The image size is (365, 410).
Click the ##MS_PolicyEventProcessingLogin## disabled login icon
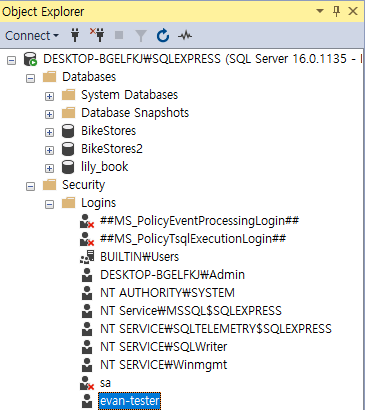[87, 221]
